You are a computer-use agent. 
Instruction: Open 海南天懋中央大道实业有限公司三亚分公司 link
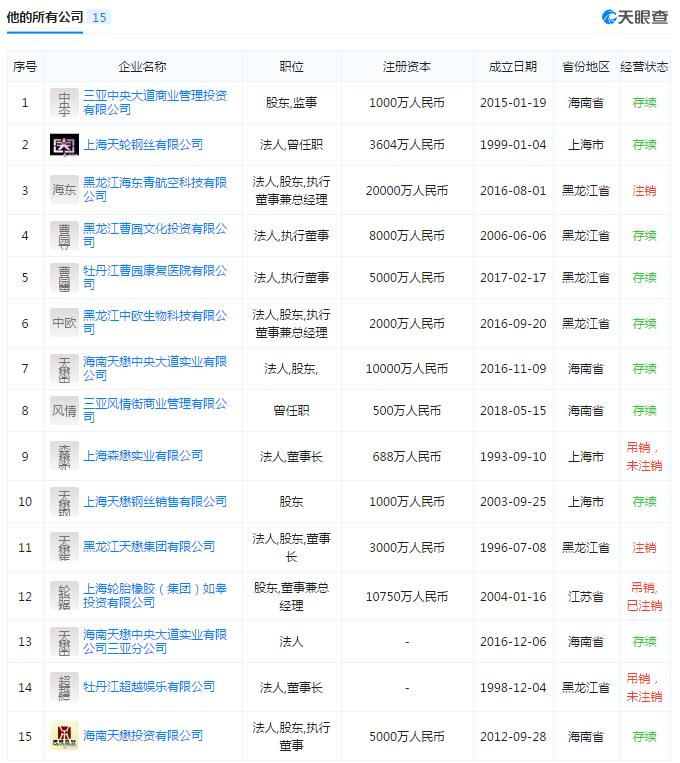click(x=155, y=641)
